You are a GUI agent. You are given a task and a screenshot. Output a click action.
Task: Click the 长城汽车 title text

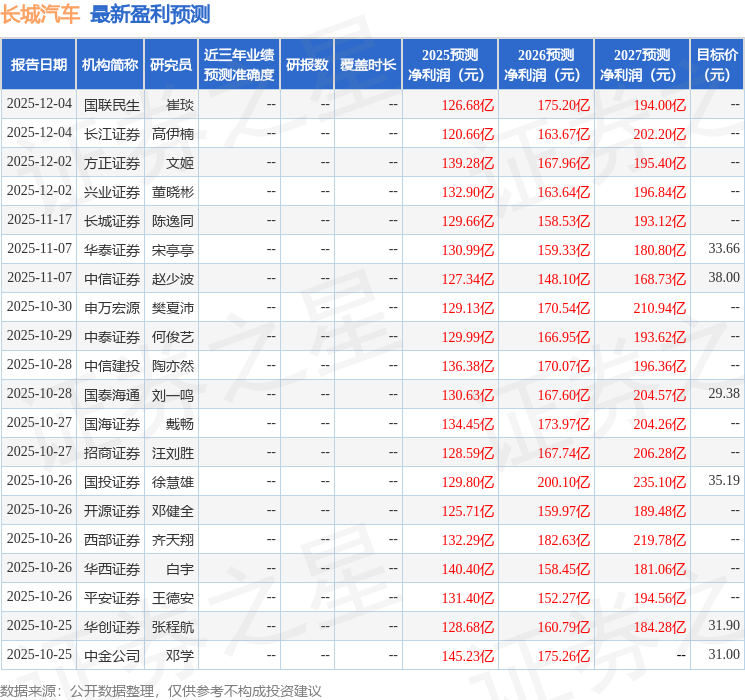40,14
